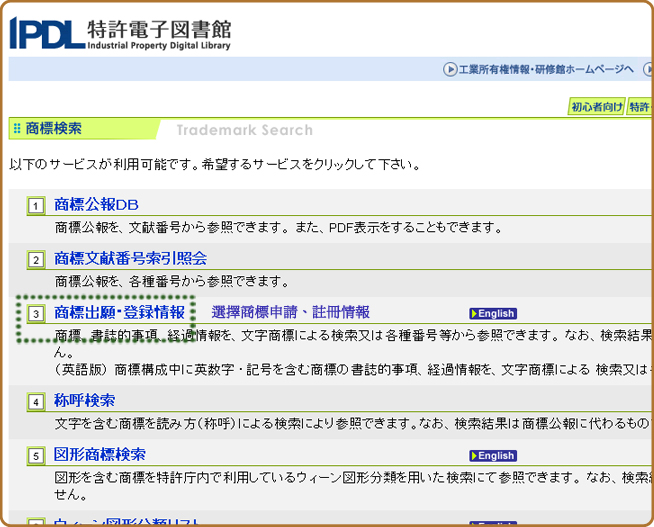654x527 pixels.
Task: Open 工業所有権情報・研修館ホームページへ link
Action: coord(546,69)
